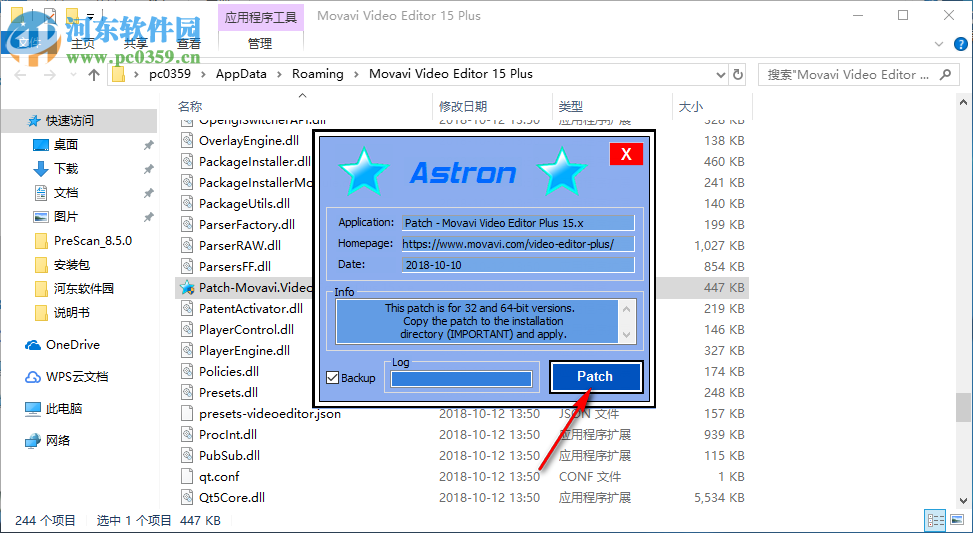The image size is (973, 533).
Task: Click the Presets.dll file icon
Action: point(187,393)
